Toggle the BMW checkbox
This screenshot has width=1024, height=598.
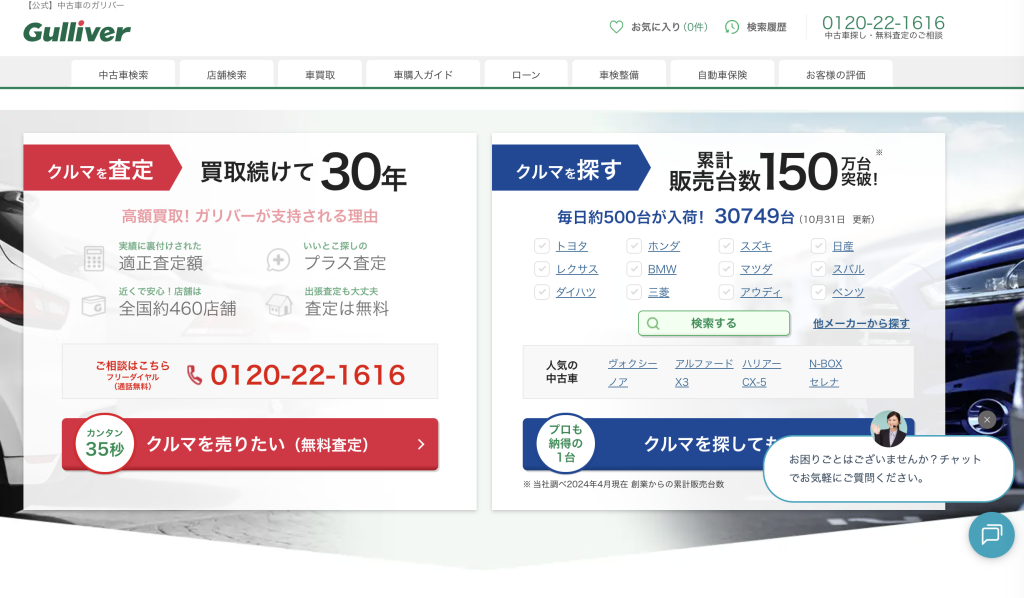[634, 269]
